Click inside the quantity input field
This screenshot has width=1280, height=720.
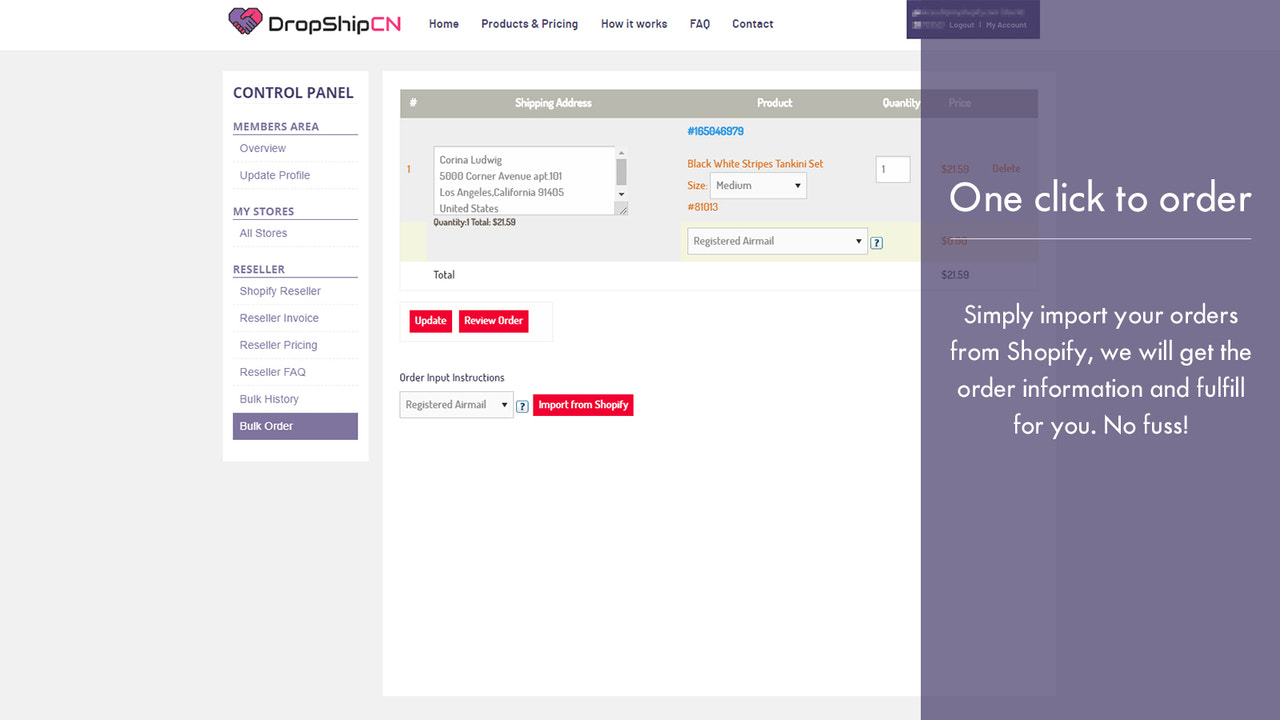(892, 168)
